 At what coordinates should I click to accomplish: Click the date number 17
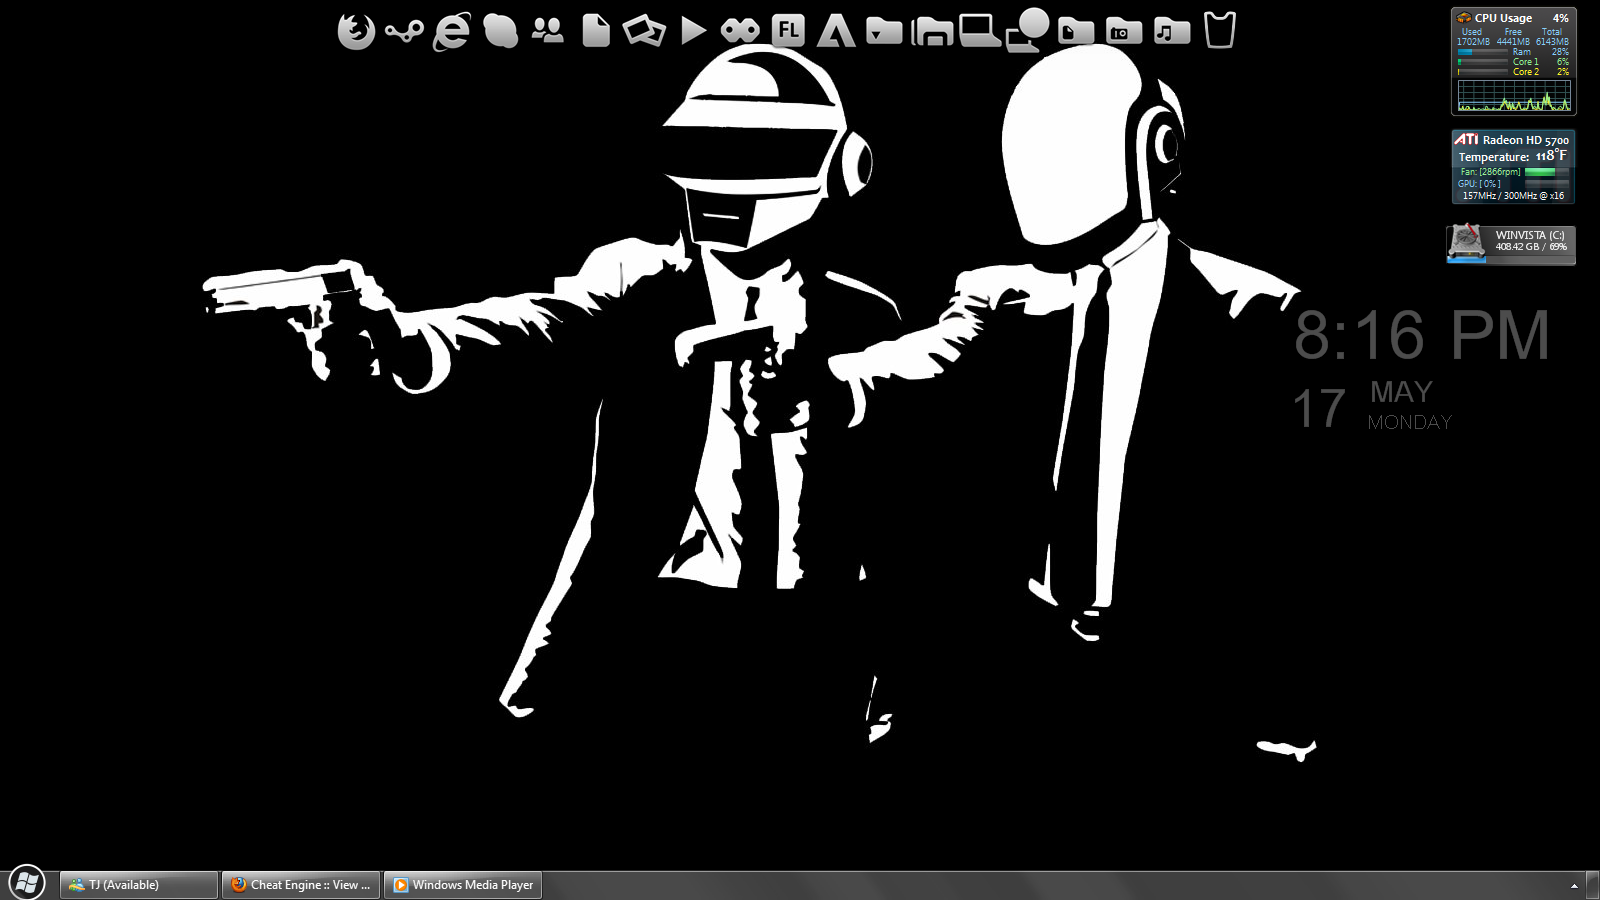(x=1319, y=409)
